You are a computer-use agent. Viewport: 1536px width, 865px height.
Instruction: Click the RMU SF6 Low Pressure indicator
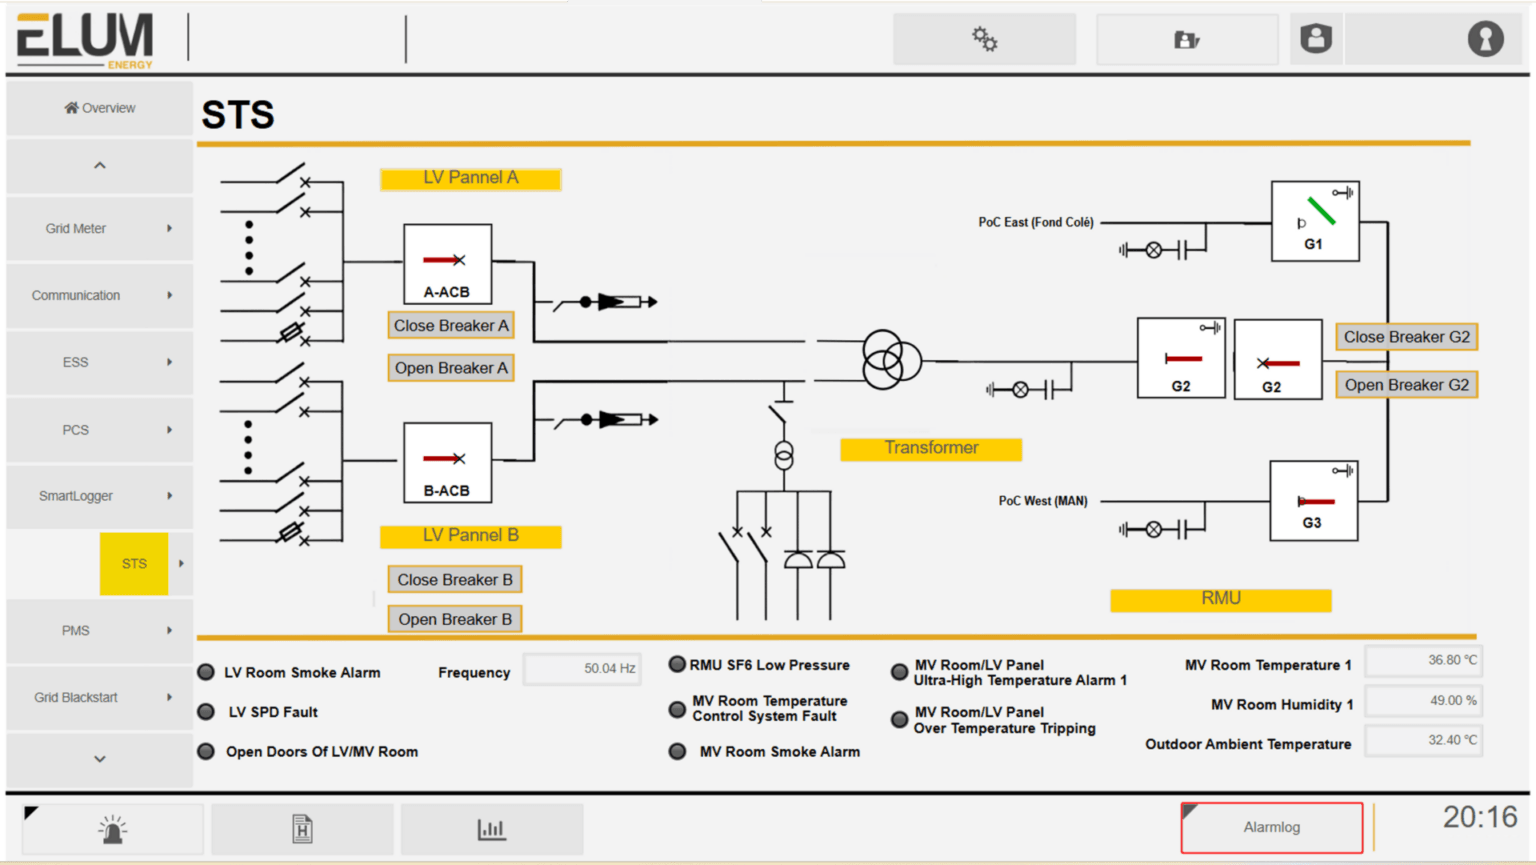pos(678,664)
